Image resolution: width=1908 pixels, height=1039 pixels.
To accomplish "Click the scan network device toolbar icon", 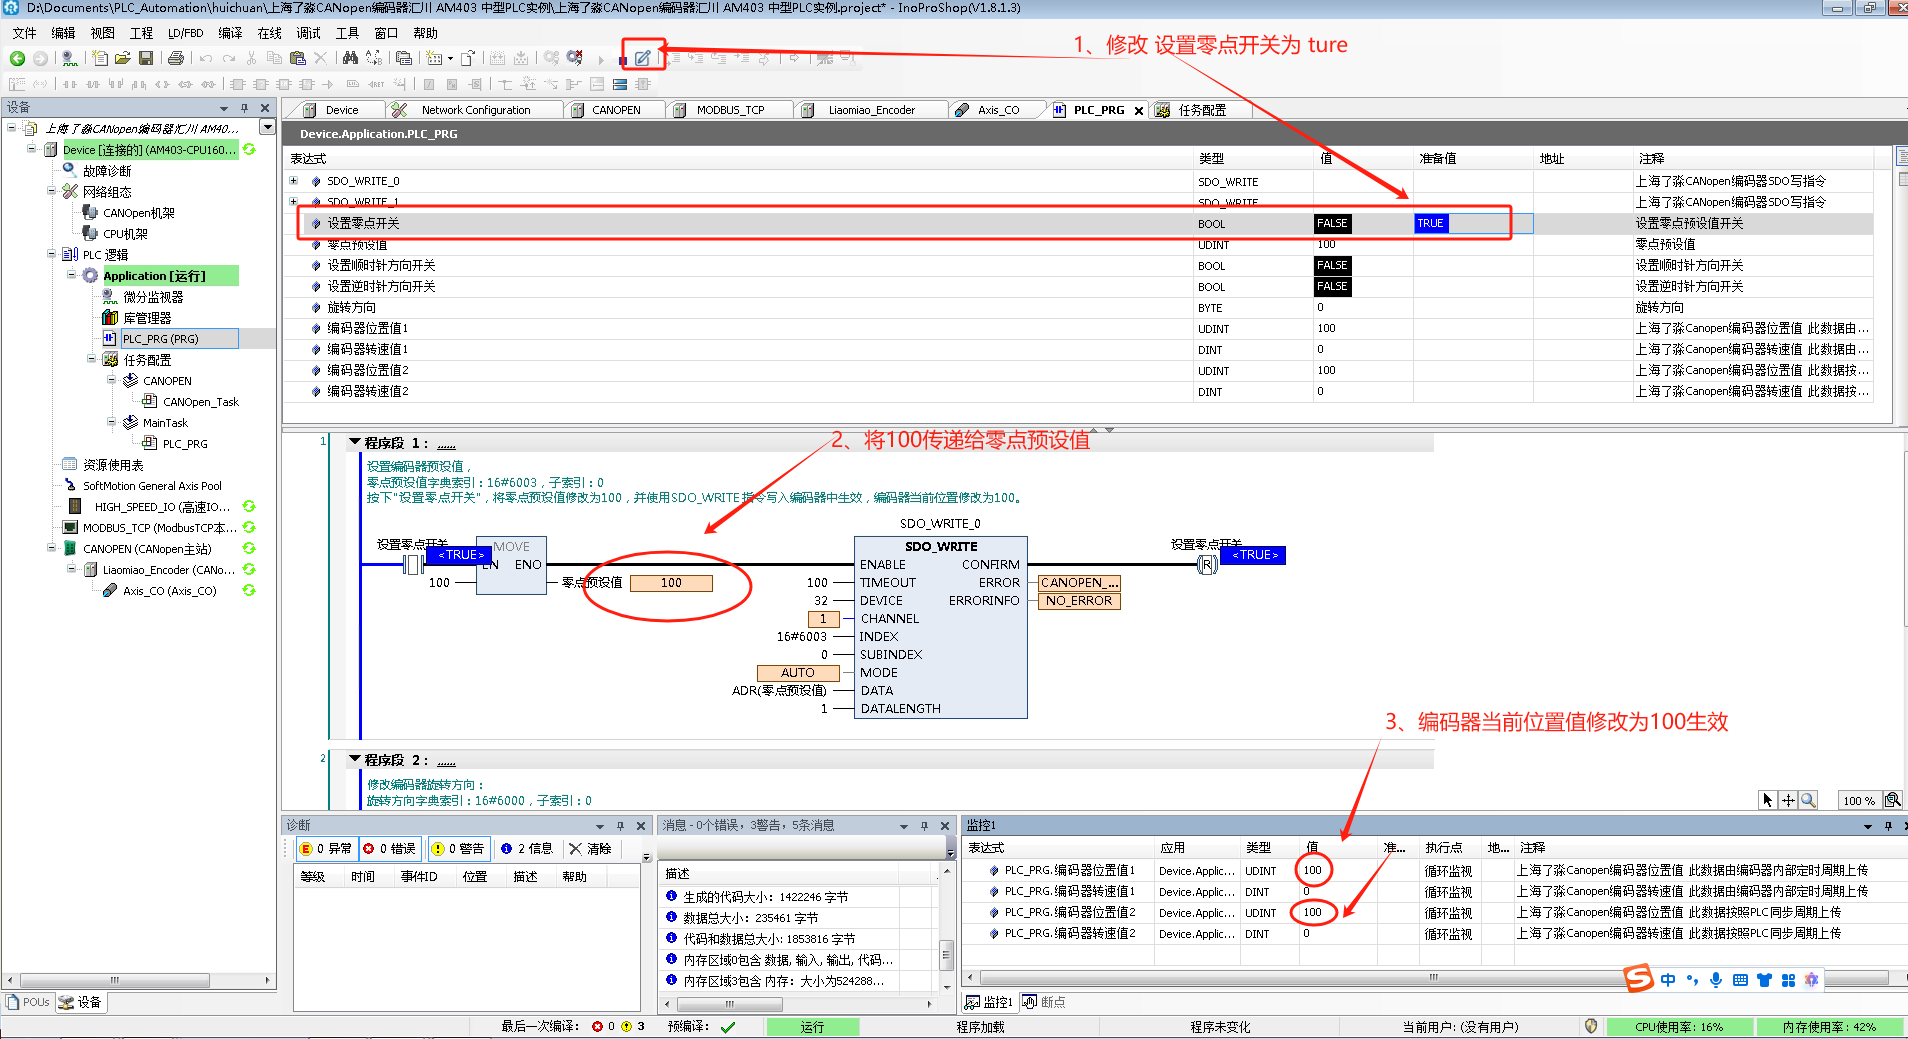I will coord(68,58).
